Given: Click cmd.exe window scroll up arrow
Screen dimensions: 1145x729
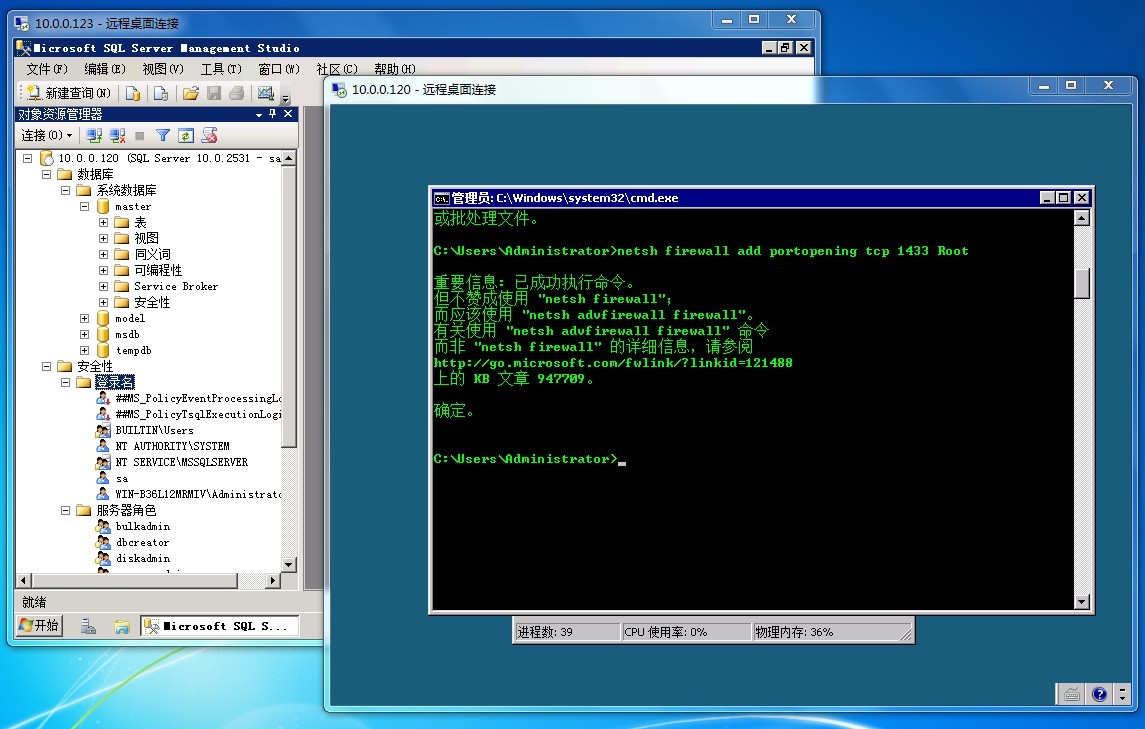Looking at the screenshot, I should click(x=1082, y=218).
